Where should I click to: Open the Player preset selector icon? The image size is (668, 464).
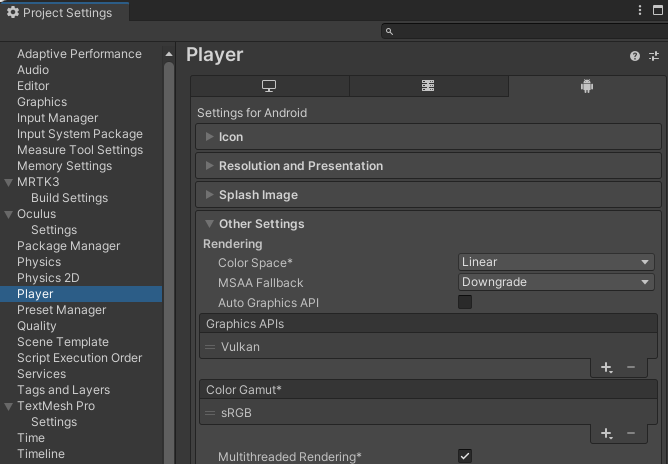tap(654, 56)
